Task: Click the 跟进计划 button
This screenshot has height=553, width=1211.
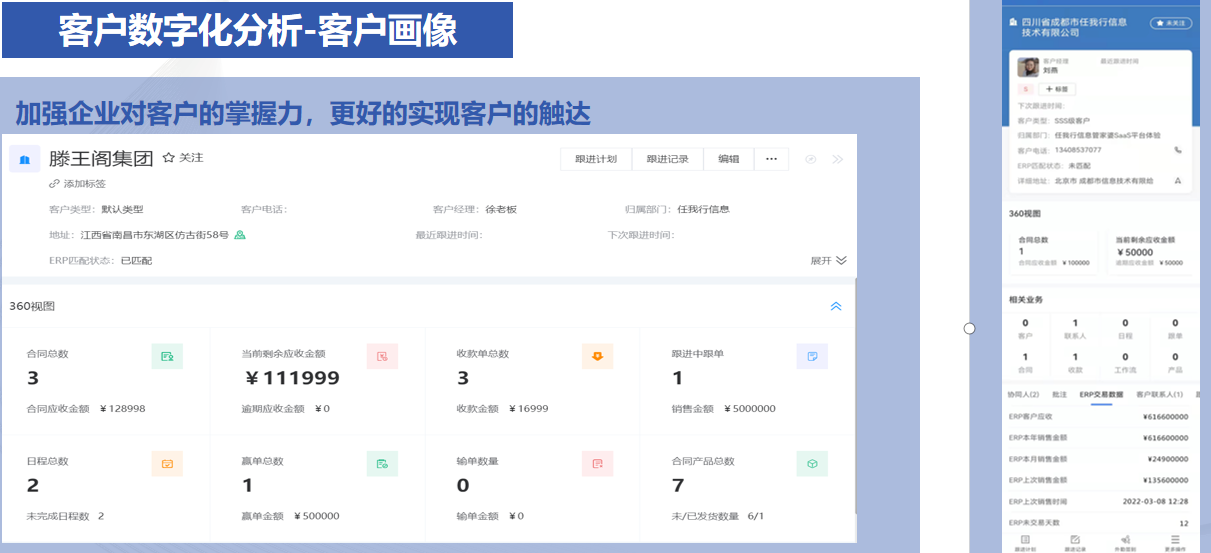Action: (x=596, y=159)
